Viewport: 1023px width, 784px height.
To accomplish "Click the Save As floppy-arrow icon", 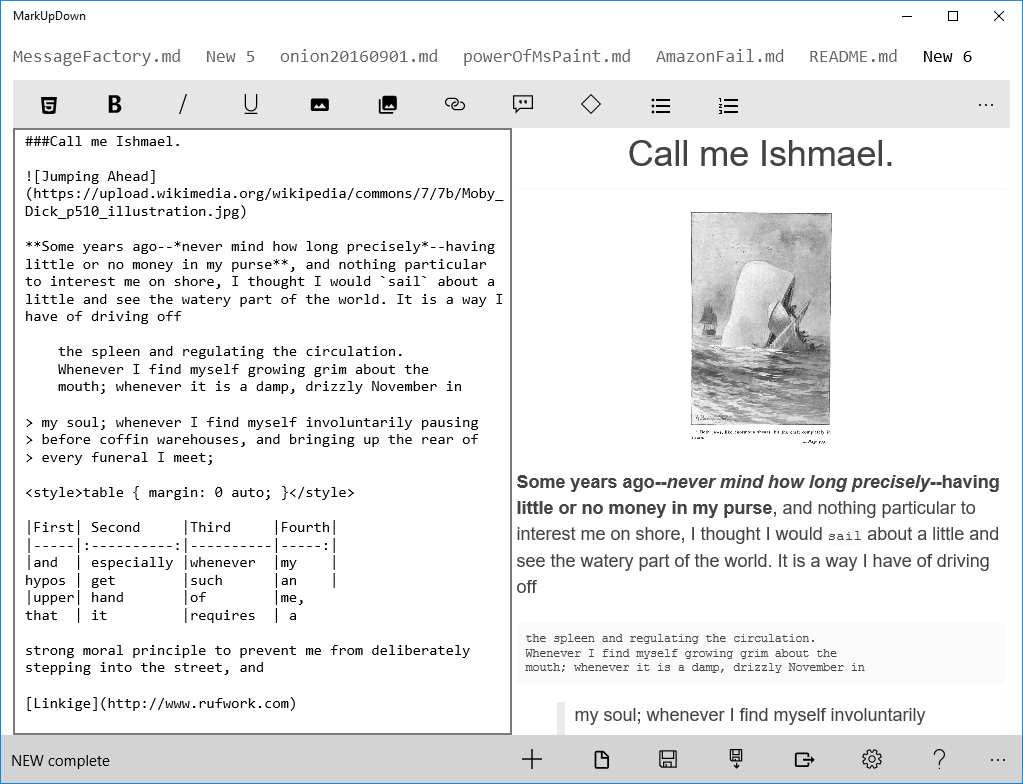I will (736, 759).
